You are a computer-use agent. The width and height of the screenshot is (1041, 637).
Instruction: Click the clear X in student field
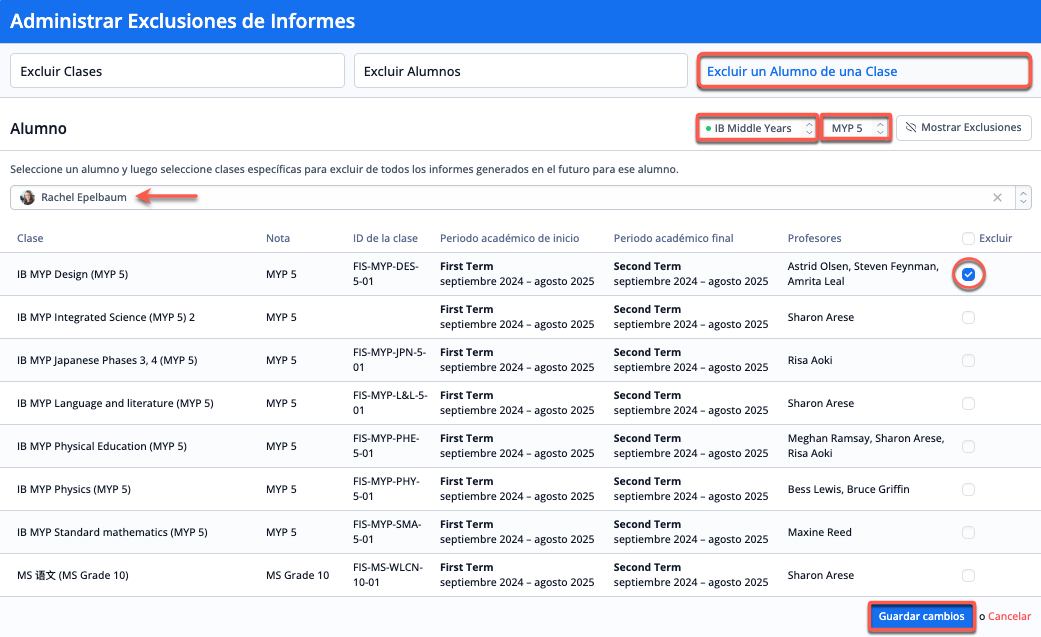pyautogui.click(x=997, y=198)
